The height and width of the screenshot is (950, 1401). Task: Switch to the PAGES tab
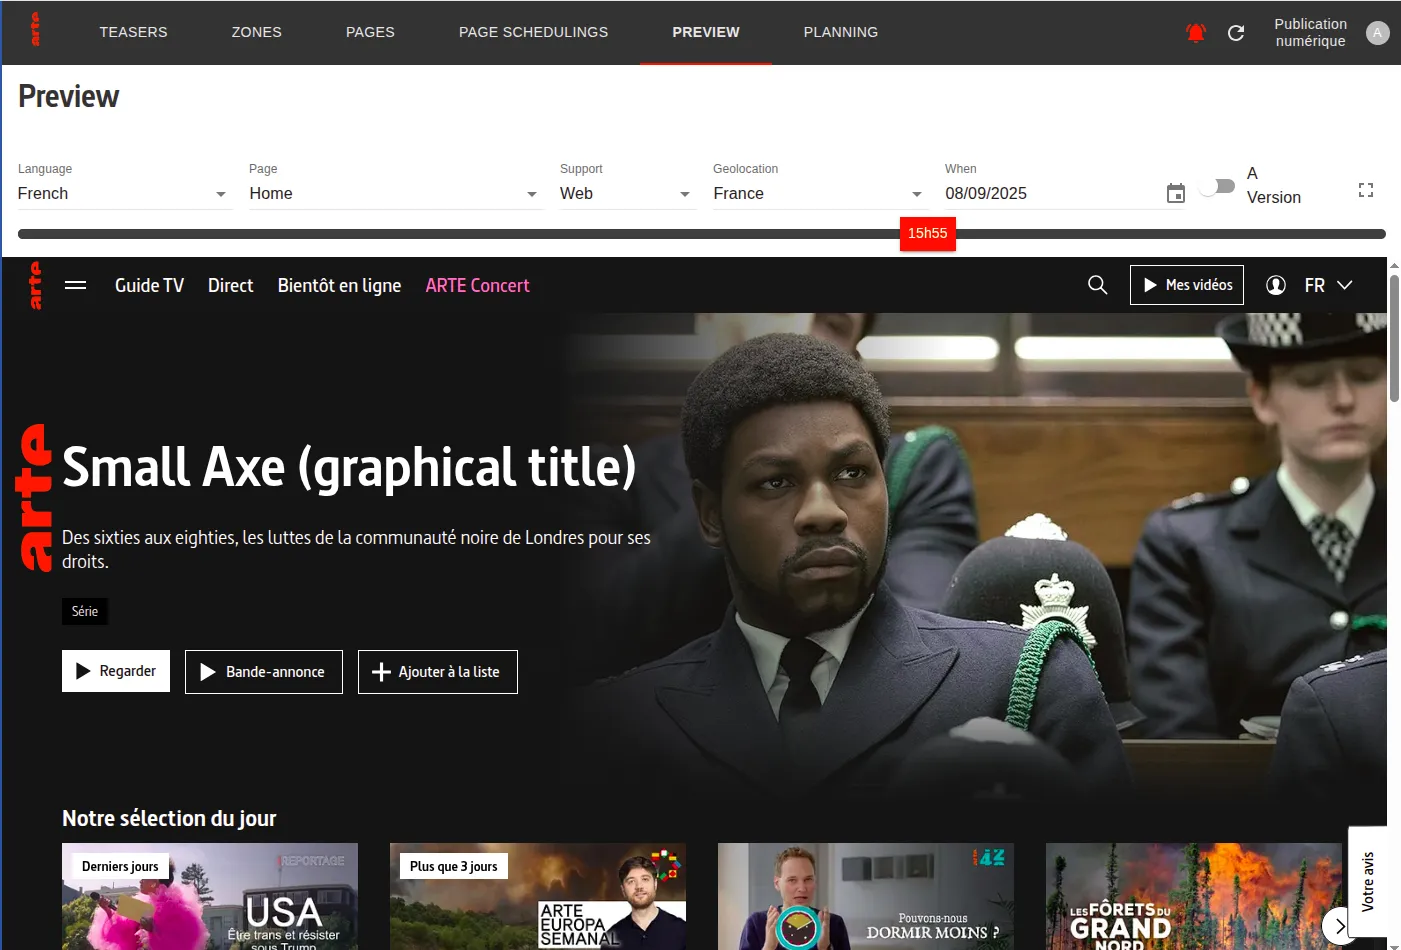point(370,32)
